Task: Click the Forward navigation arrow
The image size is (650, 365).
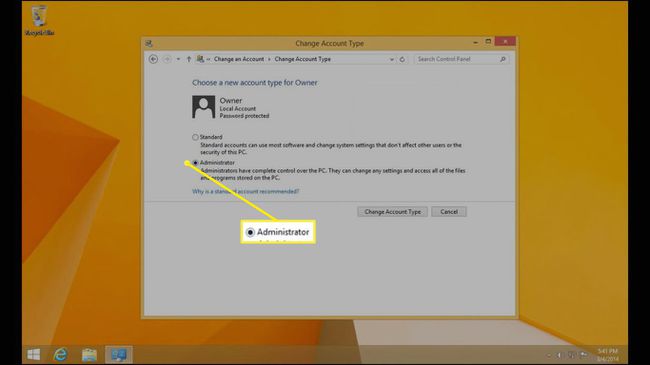Action: 167,59
